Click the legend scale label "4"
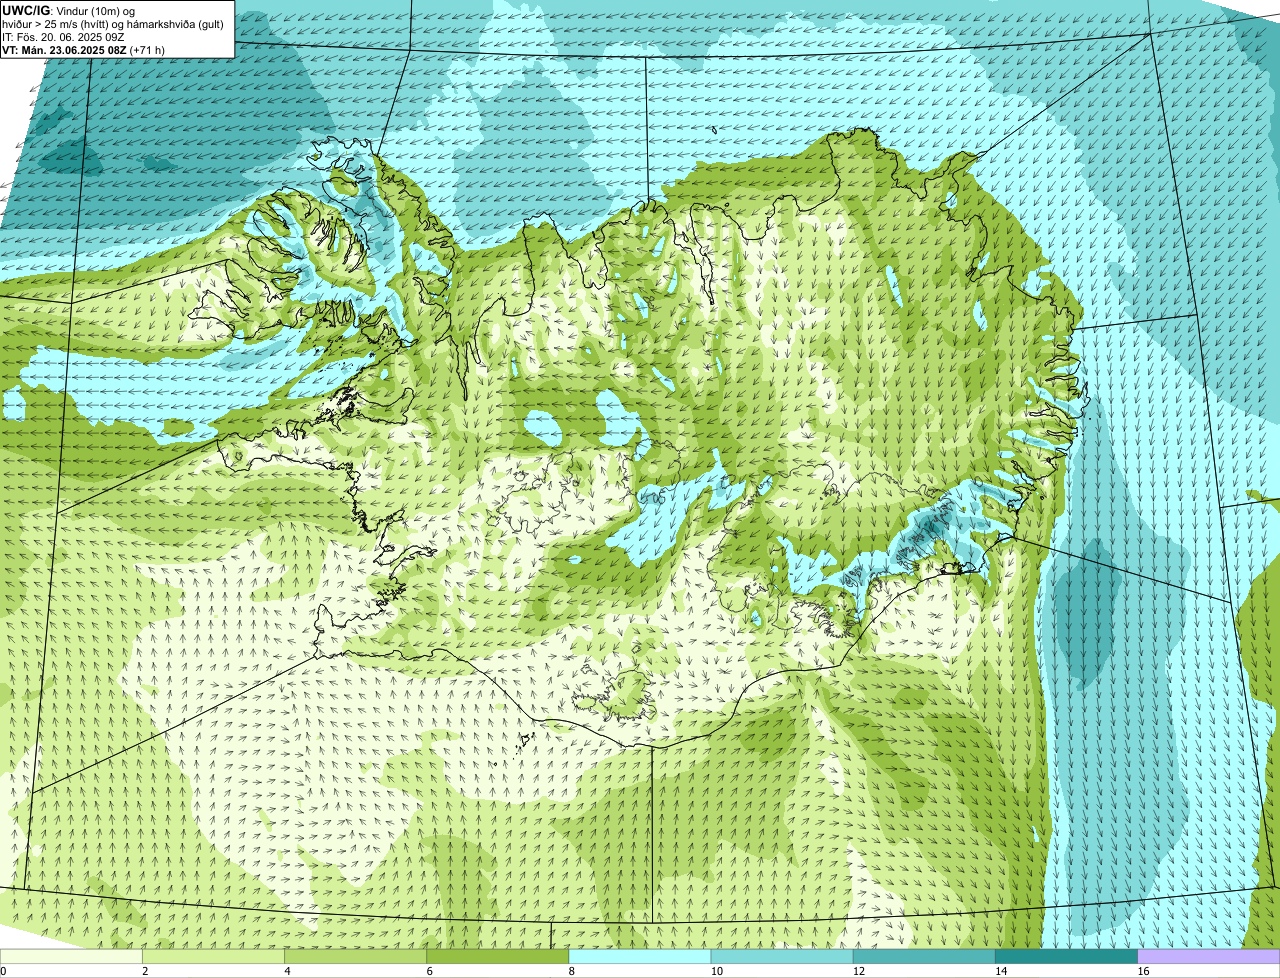Image resolution: width=1280 pixels, height=978 pixels. click(x=287, y=971)
